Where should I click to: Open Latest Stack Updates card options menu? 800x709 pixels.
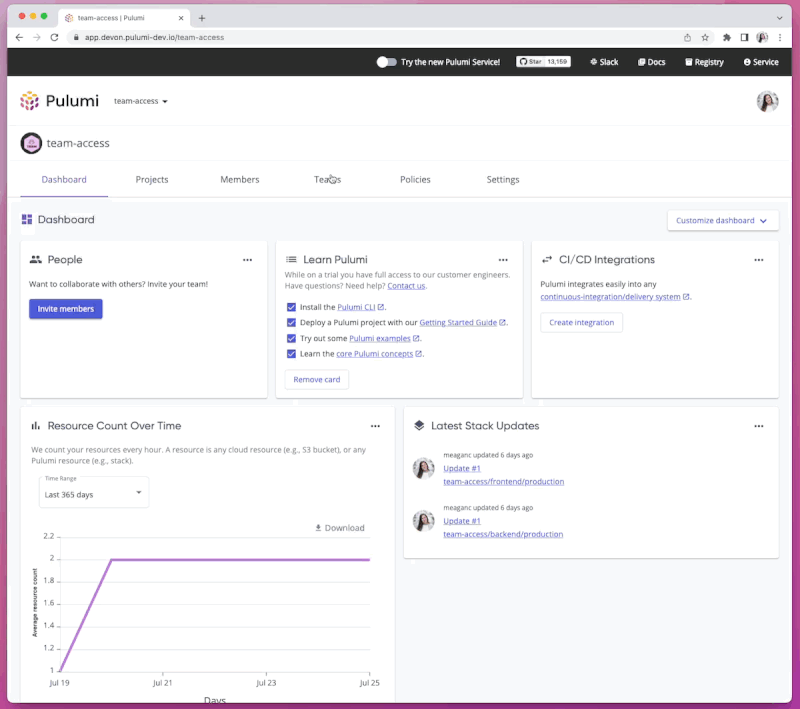pos(759,426)
